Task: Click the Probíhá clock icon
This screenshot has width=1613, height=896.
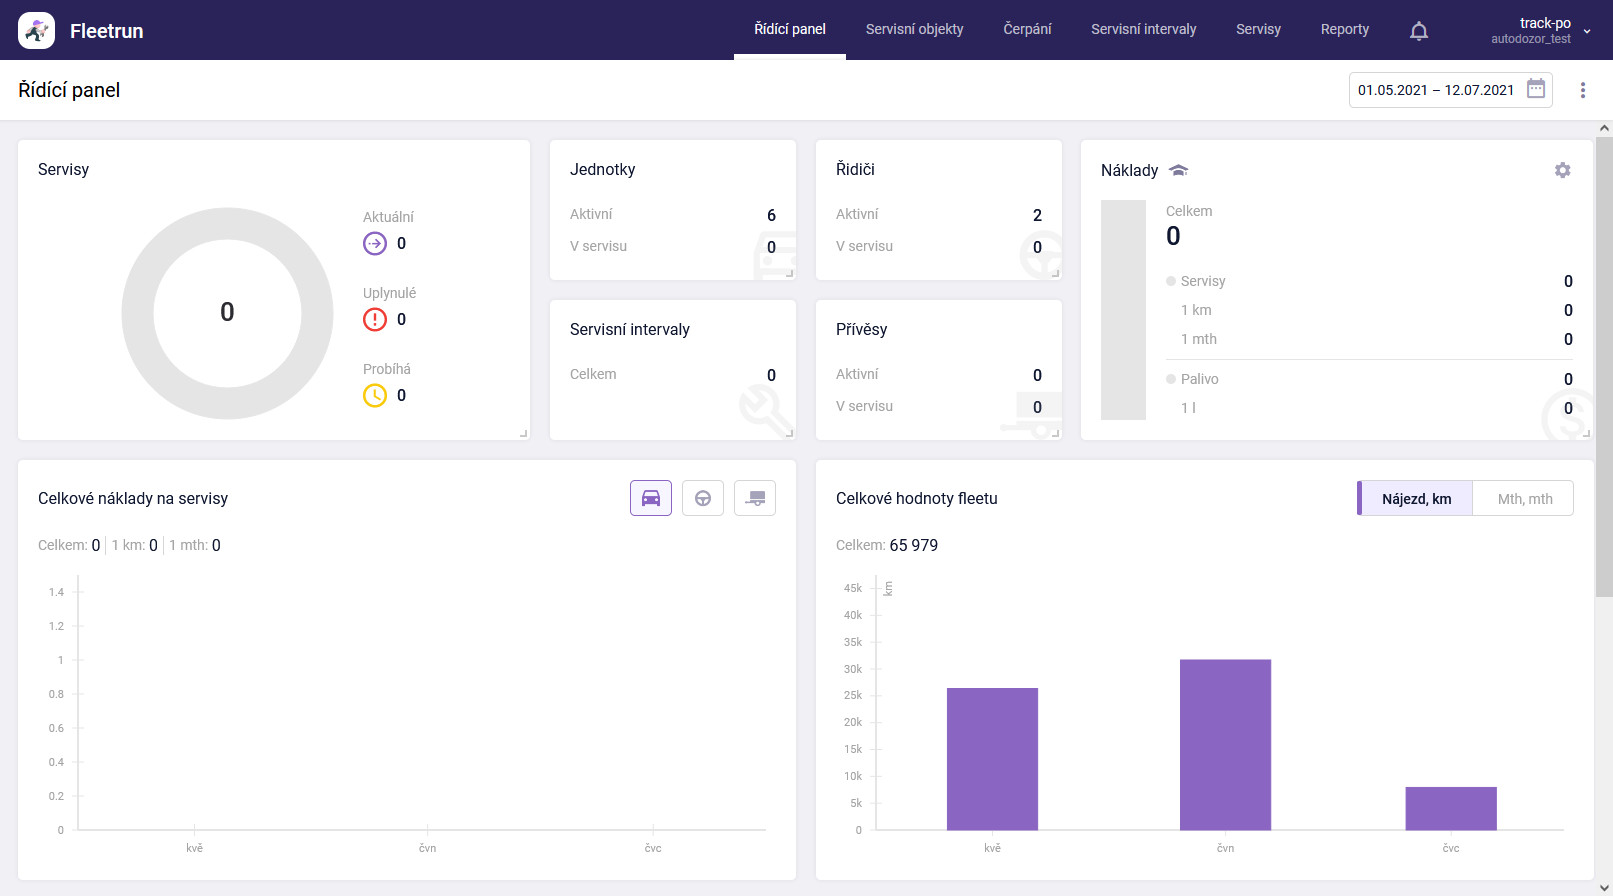Action: 375,395
